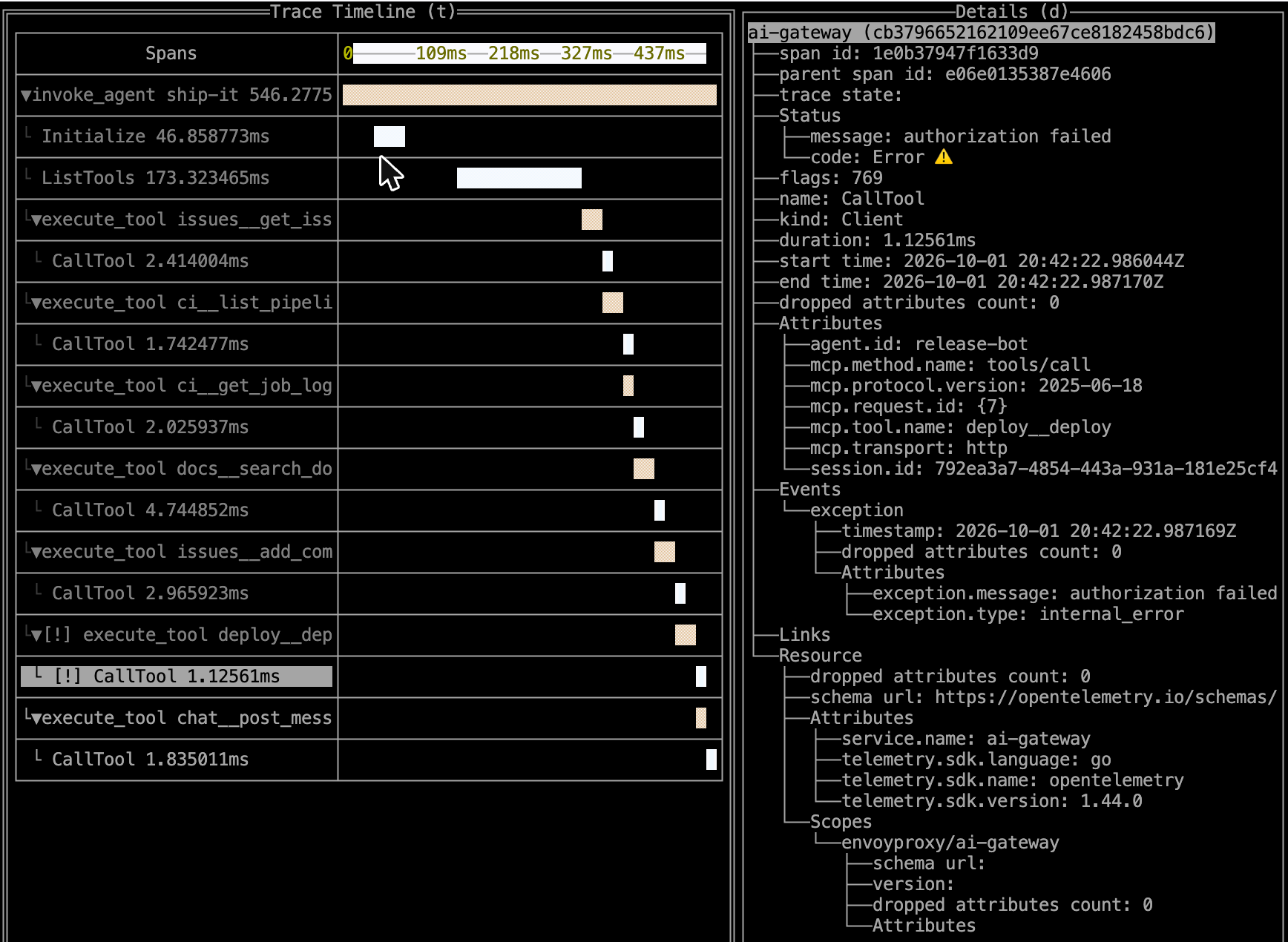The image size is (1288, 942).
Task: Select the exception.type: internal_error line
Action: coord(1028,614)
